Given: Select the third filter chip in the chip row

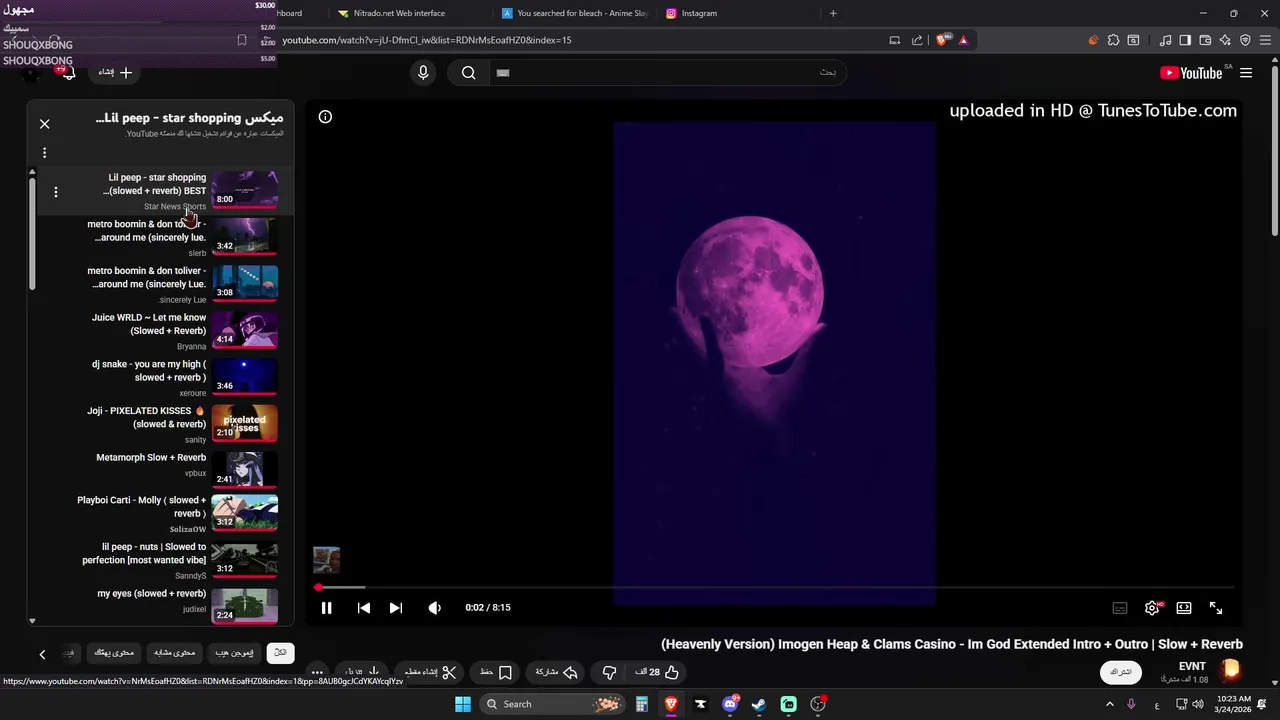Looking at the screenshot, I should coord(175,653).
